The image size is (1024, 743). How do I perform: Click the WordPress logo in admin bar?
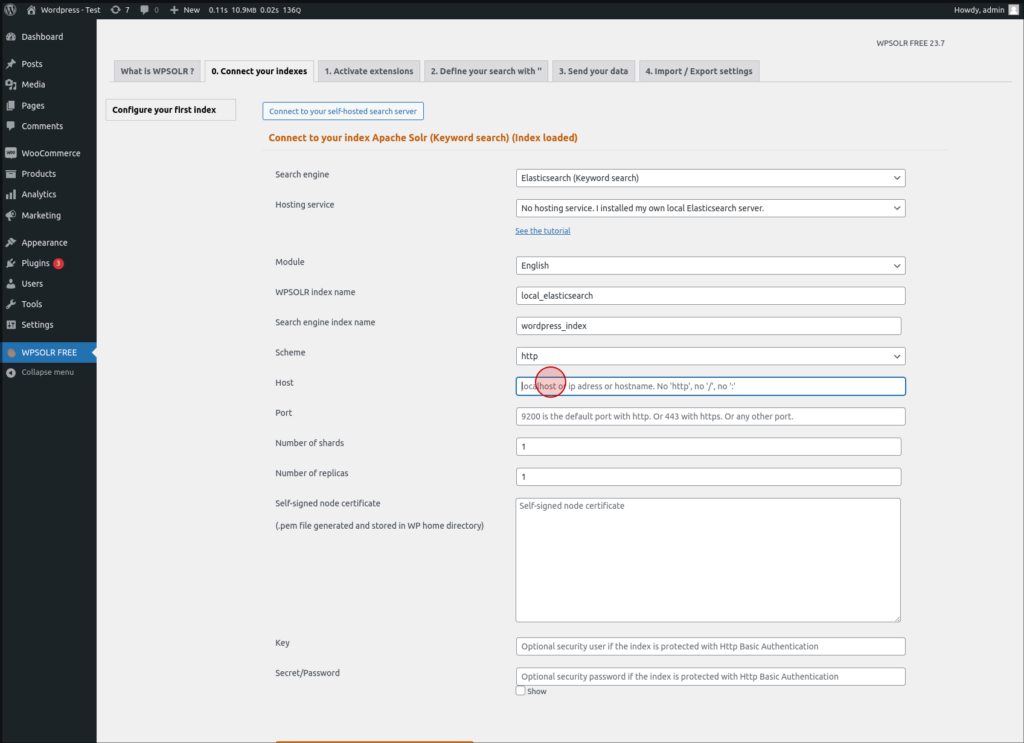[10, 10]
